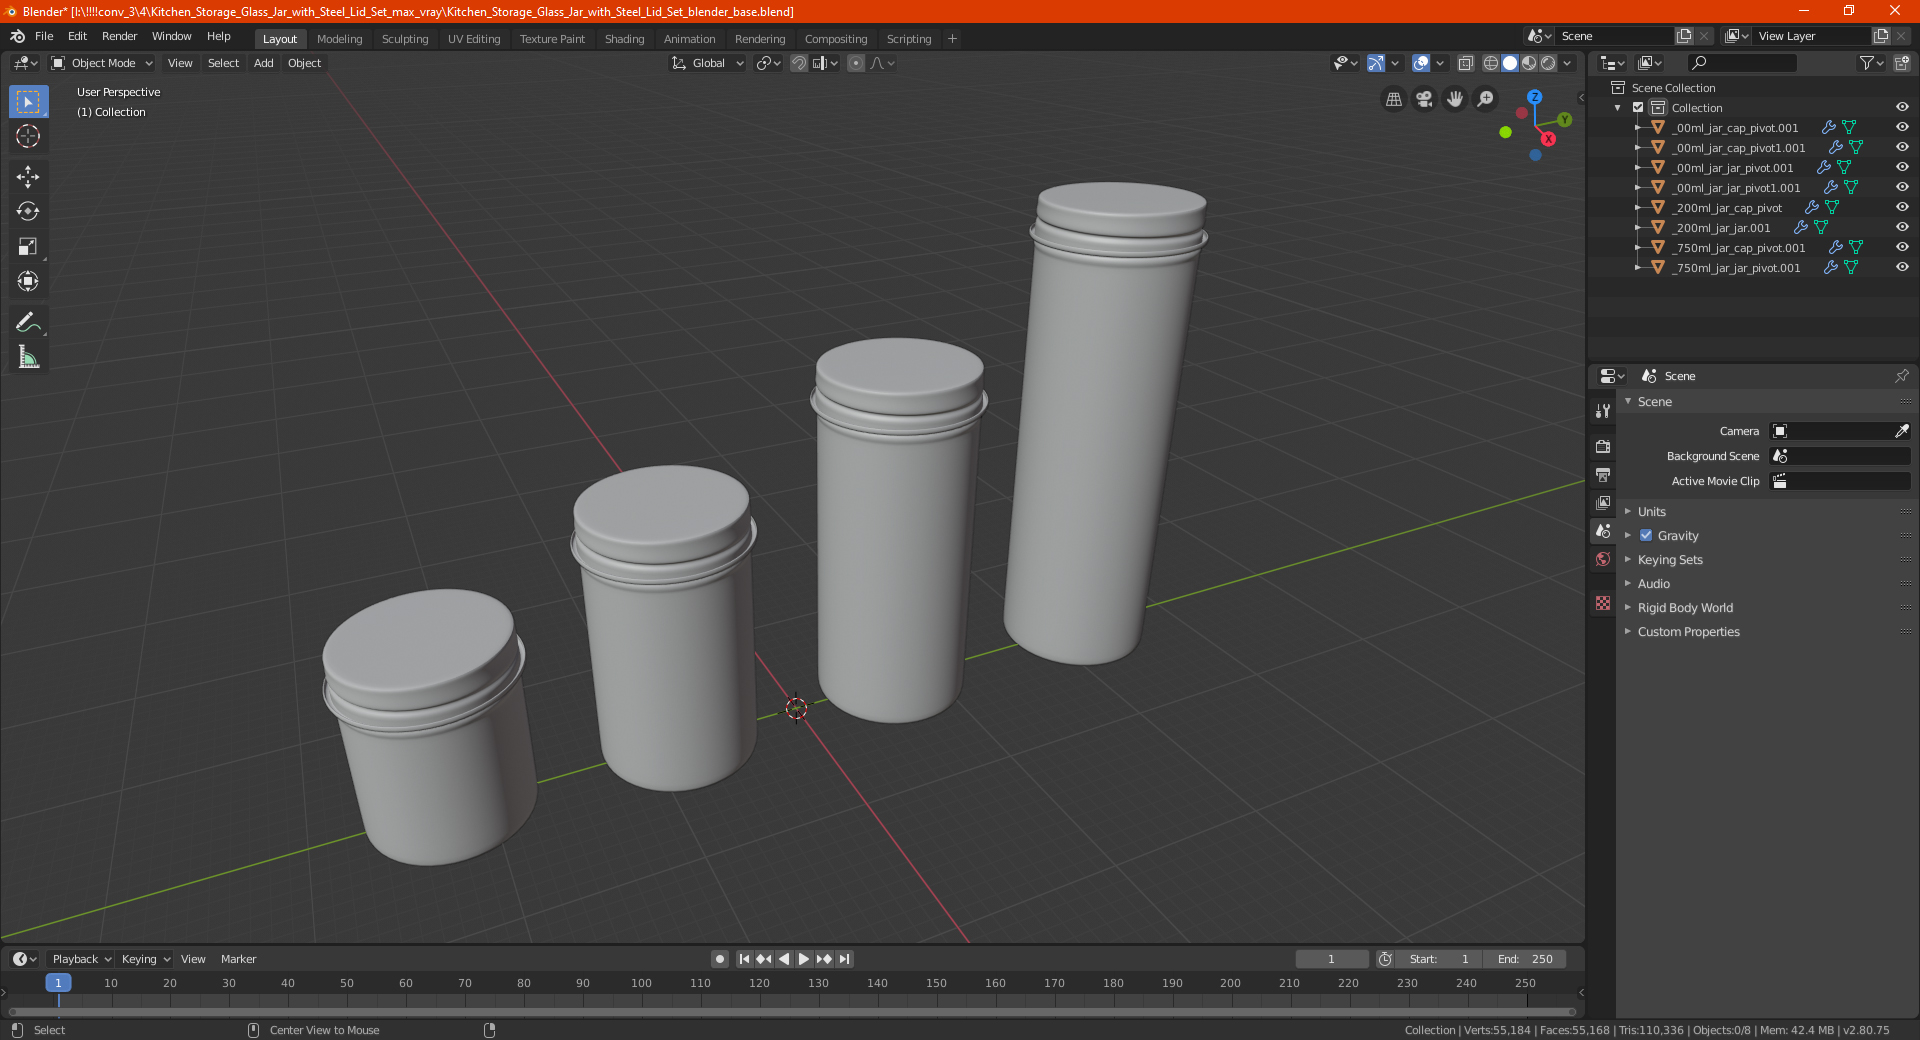Select the Annotate pencil tool
The image size is (1920, 1040).
(x=28, y=322)
